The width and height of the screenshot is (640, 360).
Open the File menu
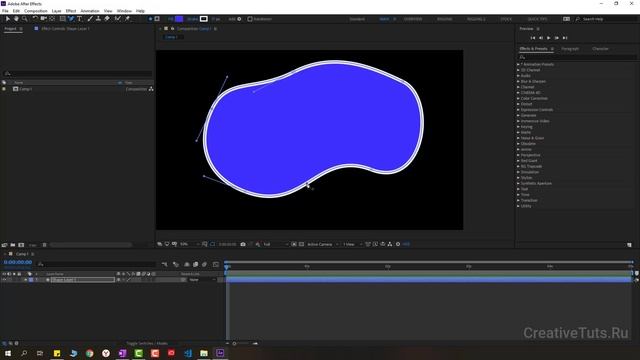pos(5,11)
